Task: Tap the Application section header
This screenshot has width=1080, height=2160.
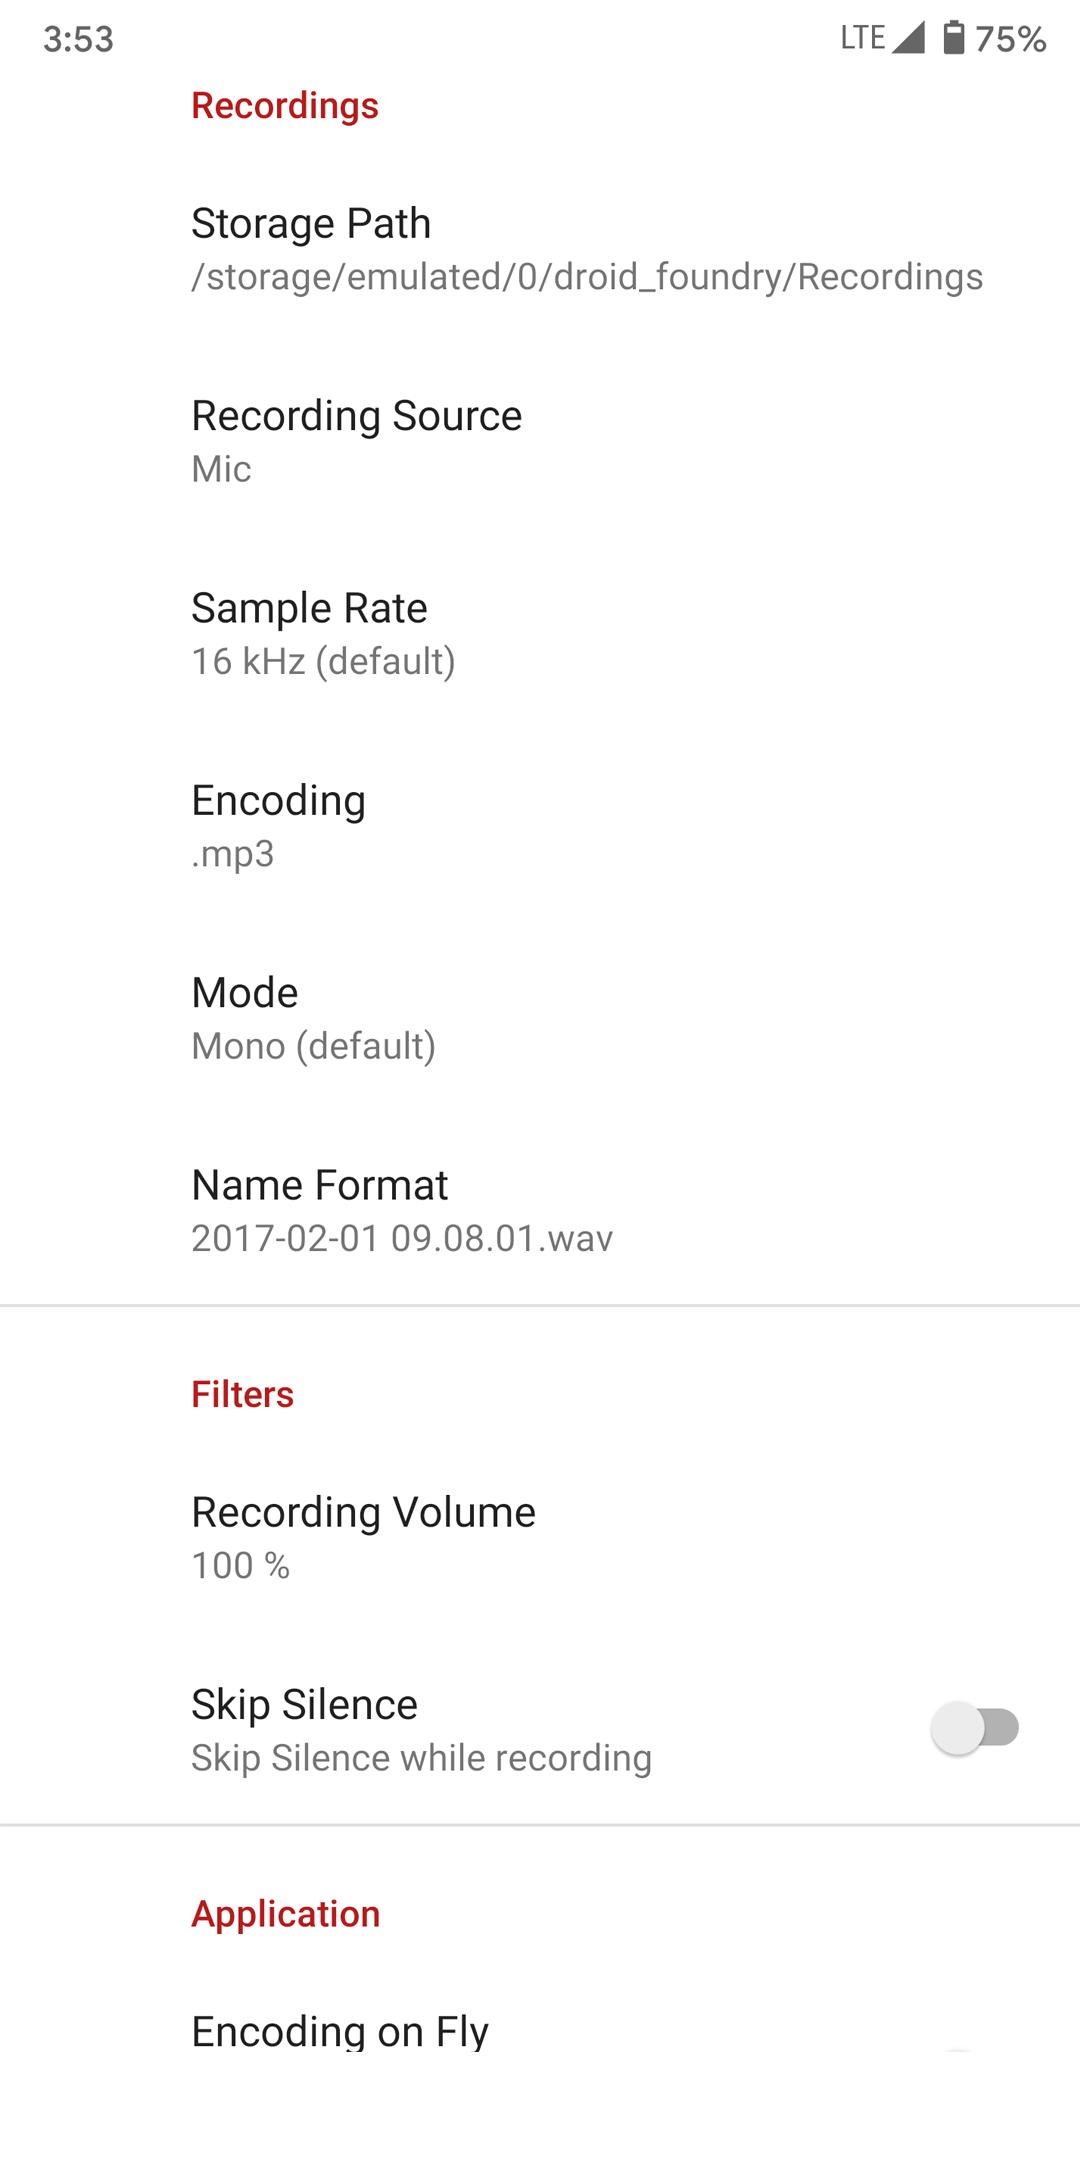Action: [x=285, y=1913]
